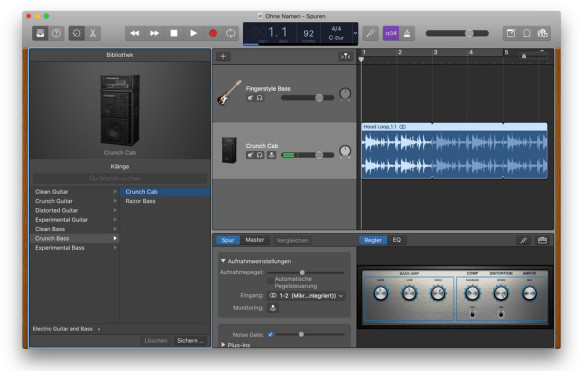Click Electric Guitar and Bass breadcrumb
Viewport: 580px width, 371px height.
63,329
